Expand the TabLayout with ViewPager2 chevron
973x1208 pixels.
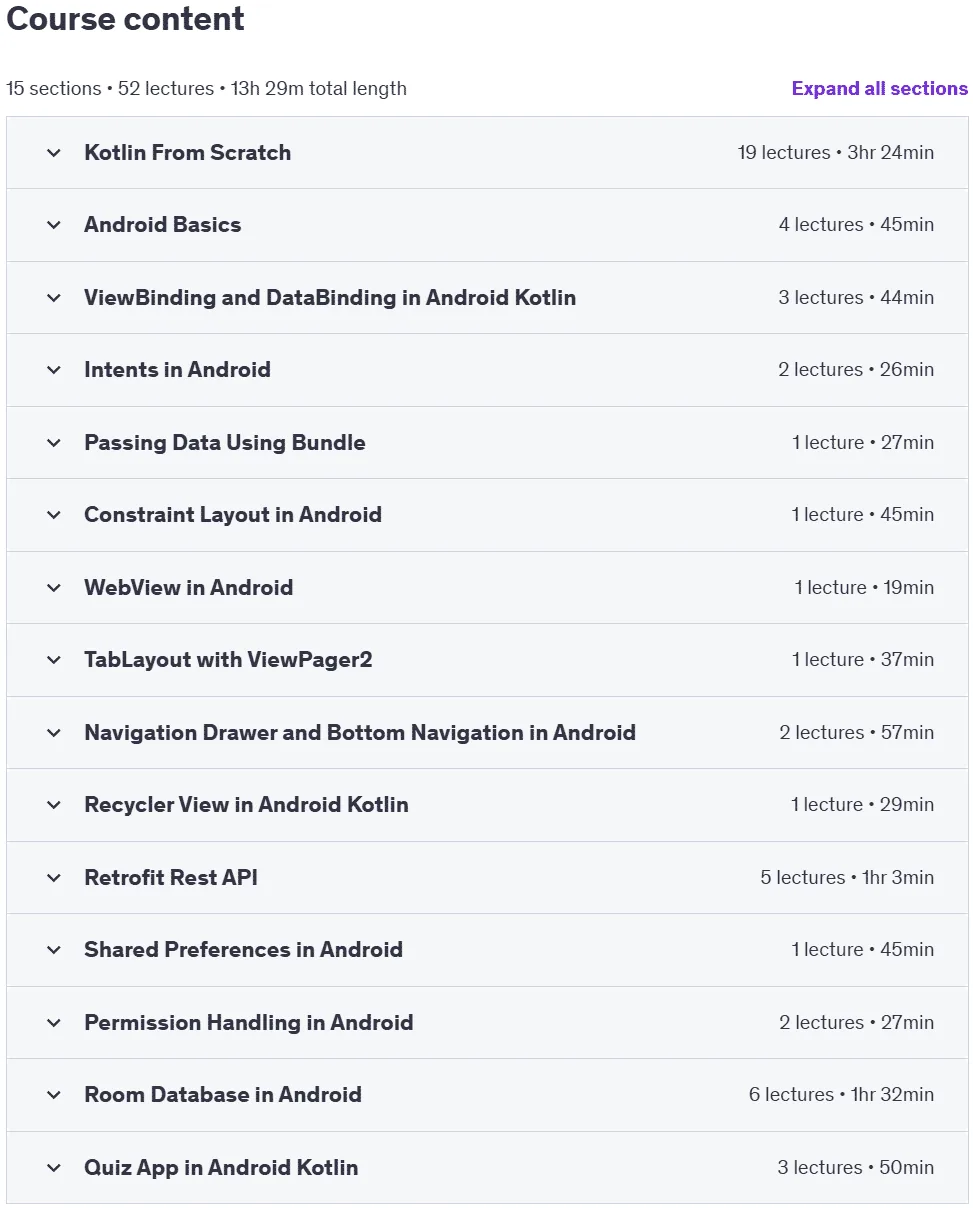coord(54,660)
